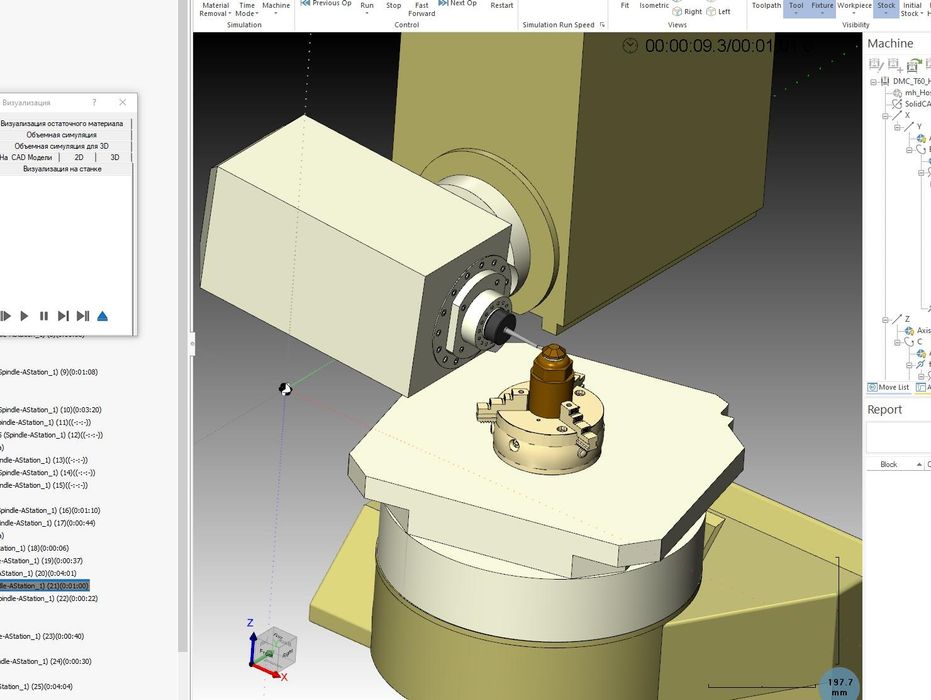Click the blue eject triangle icon
Viewport: 931px width, 700px height.
102,316
